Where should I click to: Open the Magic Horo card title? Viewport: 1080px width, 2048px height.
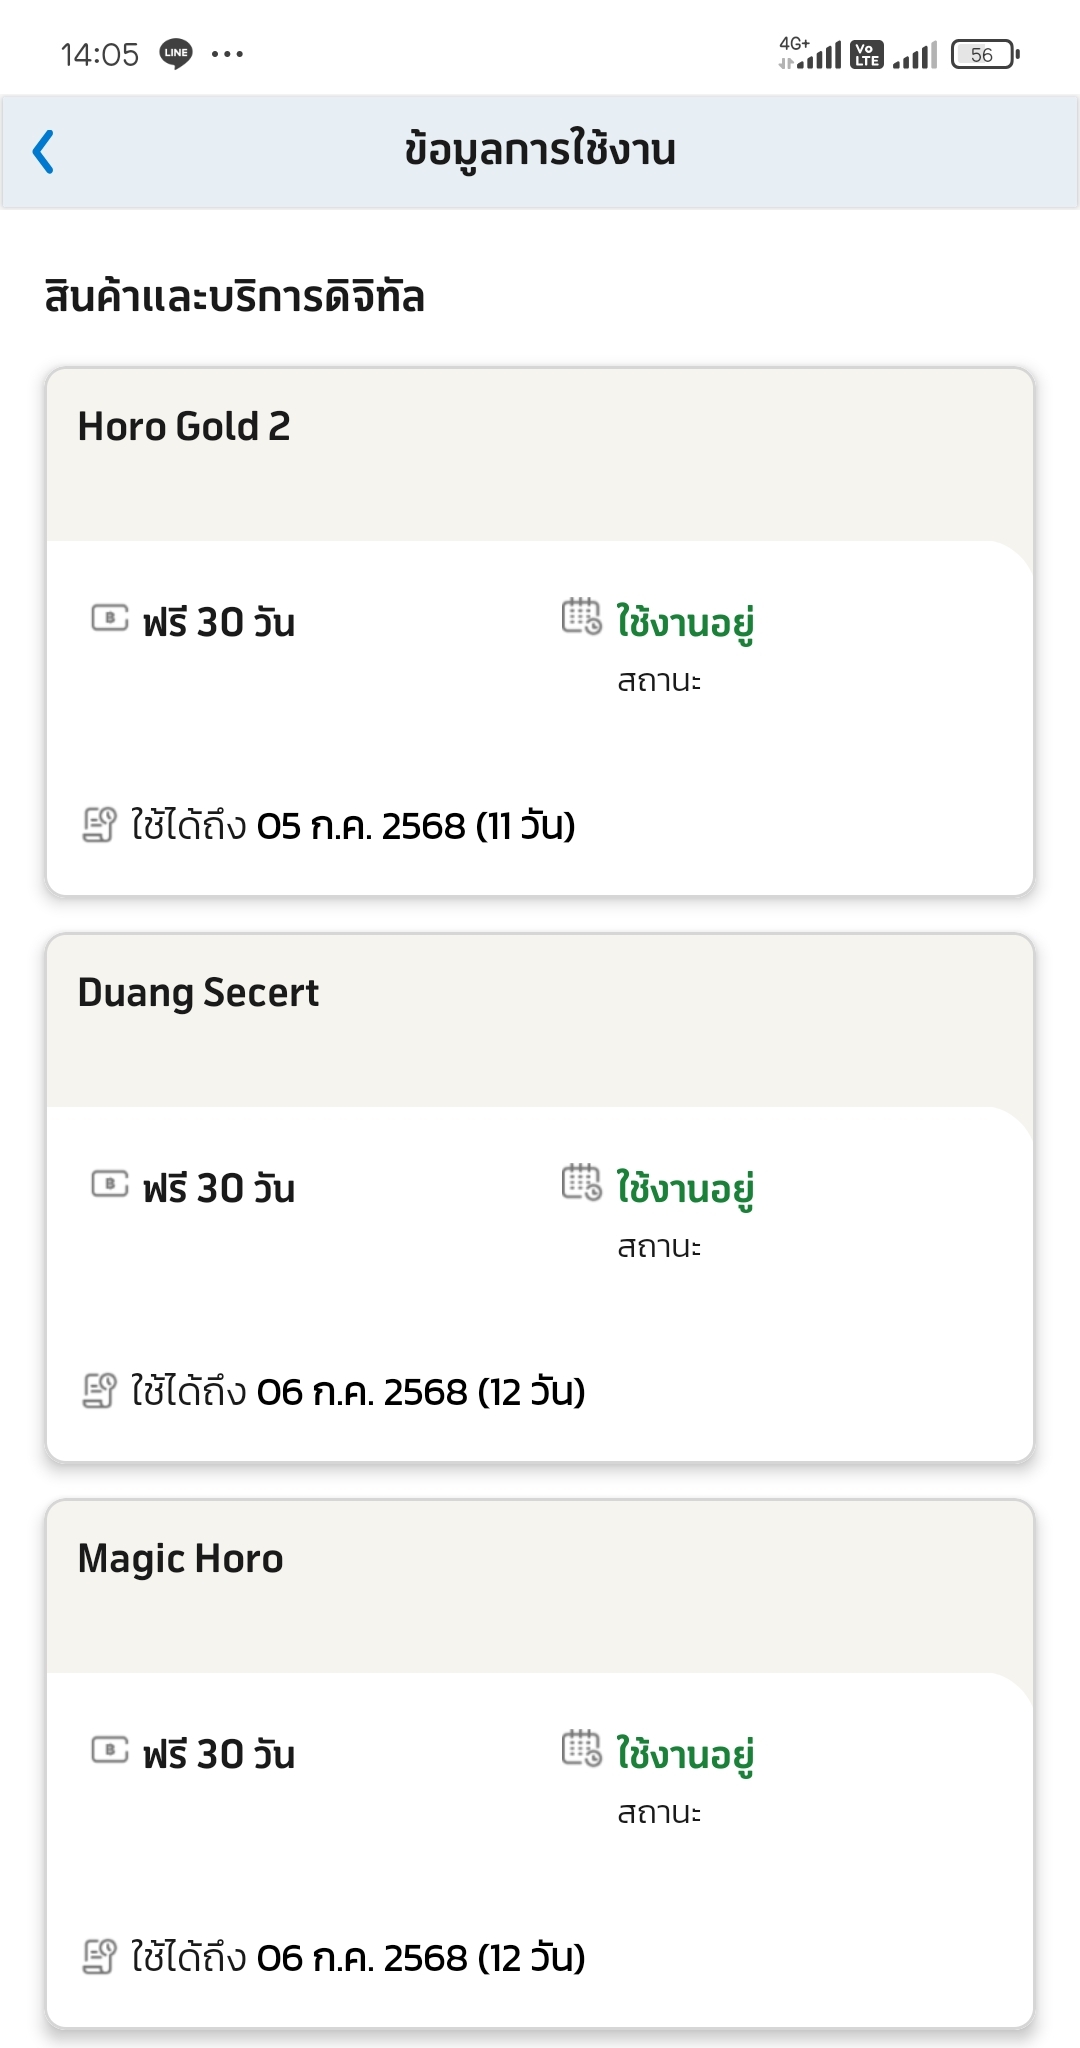pyautogui.click(x=180, y=1560)
